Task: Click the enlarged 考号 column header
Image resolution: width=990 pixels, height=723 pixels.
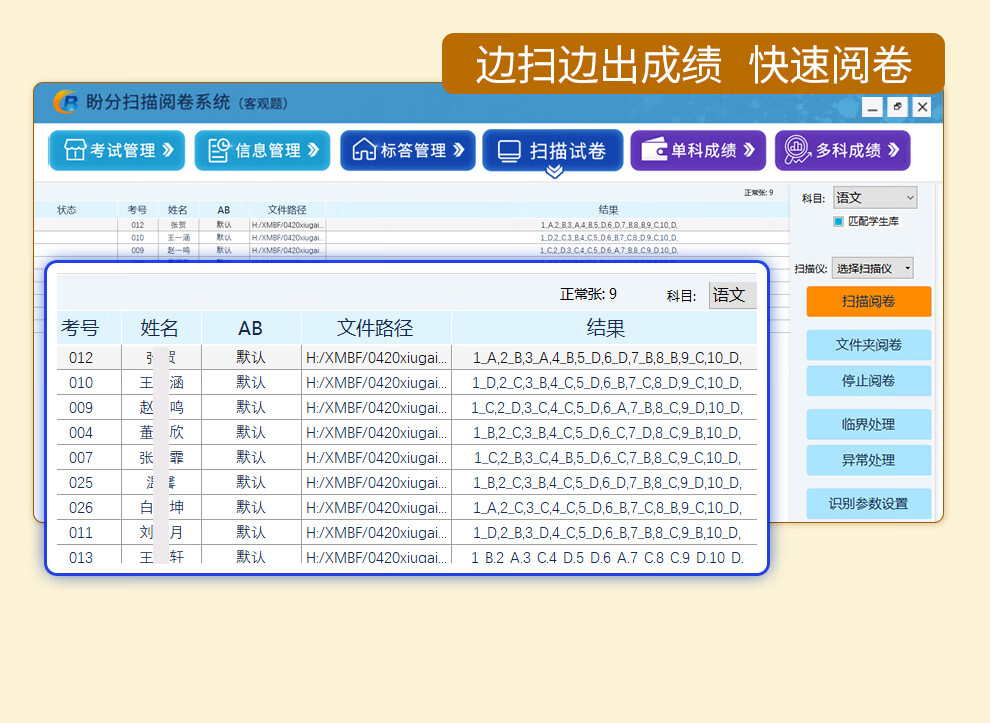Action: point(80,328)
